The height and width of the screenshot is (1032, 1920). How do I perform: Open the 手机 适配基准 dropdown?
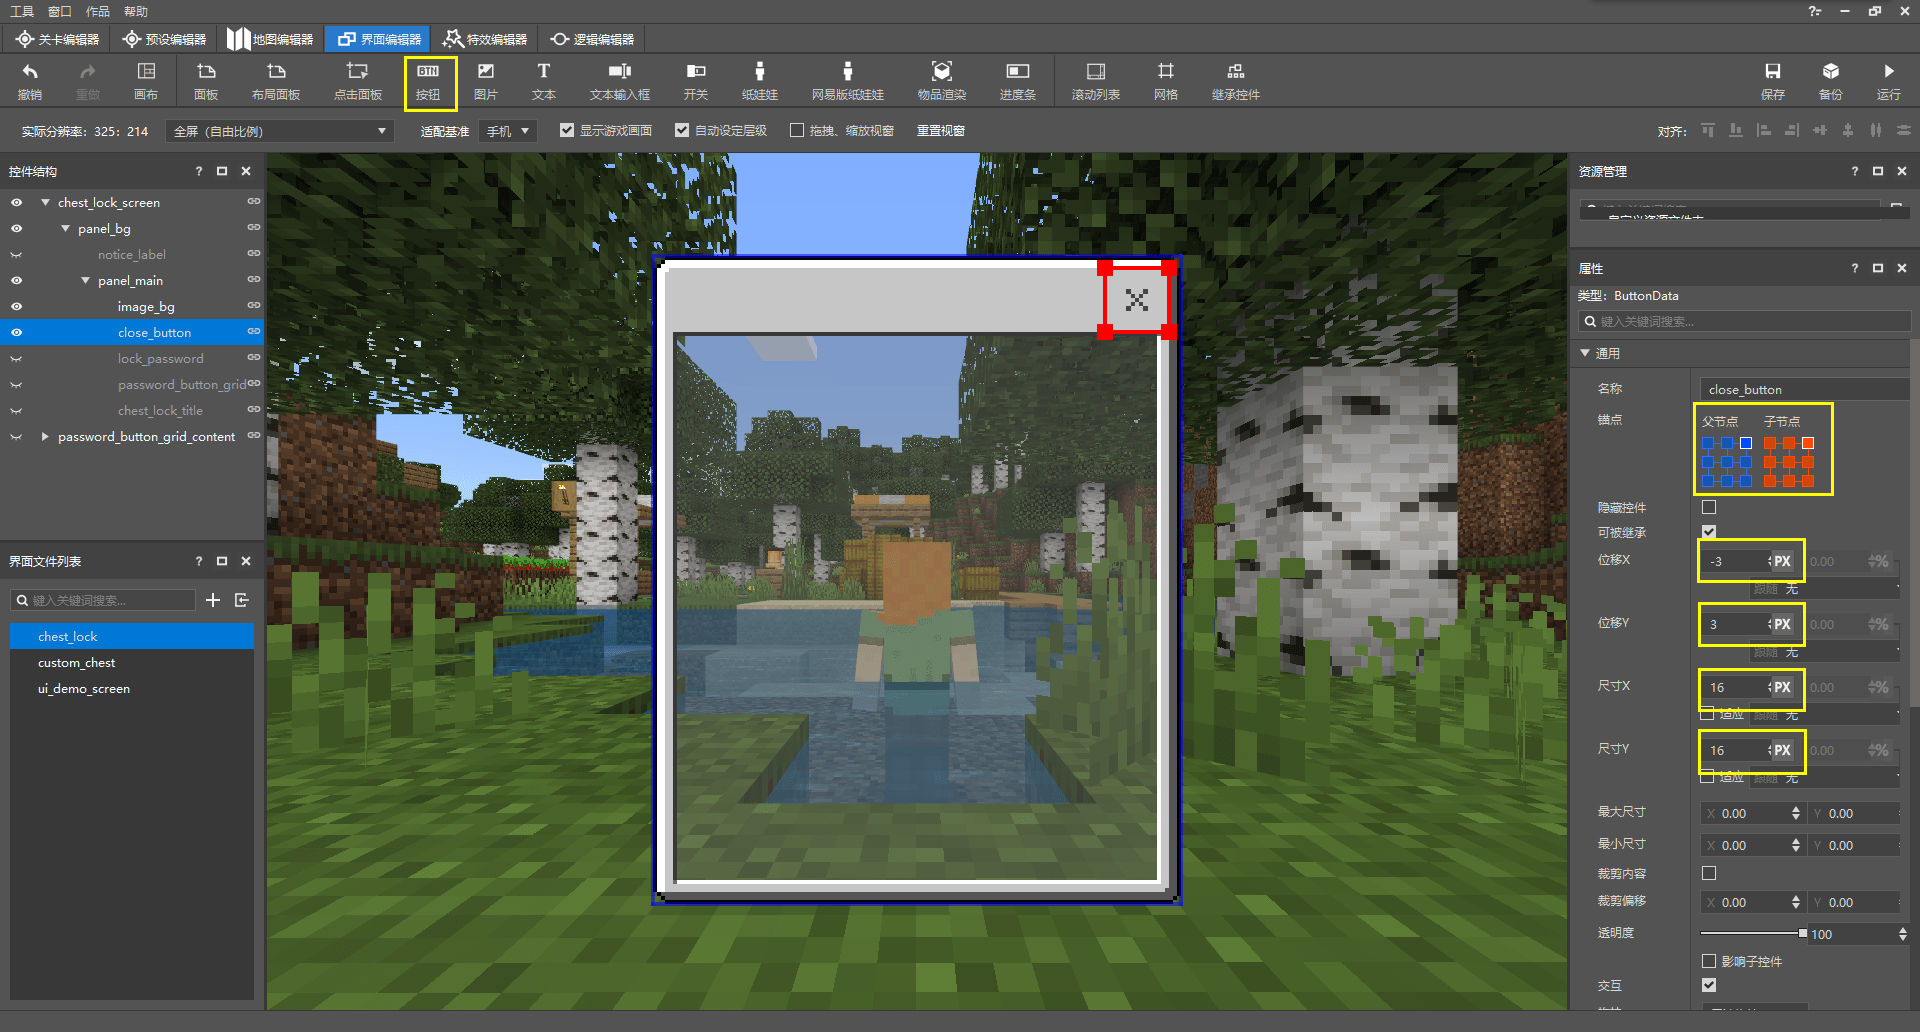508,131
